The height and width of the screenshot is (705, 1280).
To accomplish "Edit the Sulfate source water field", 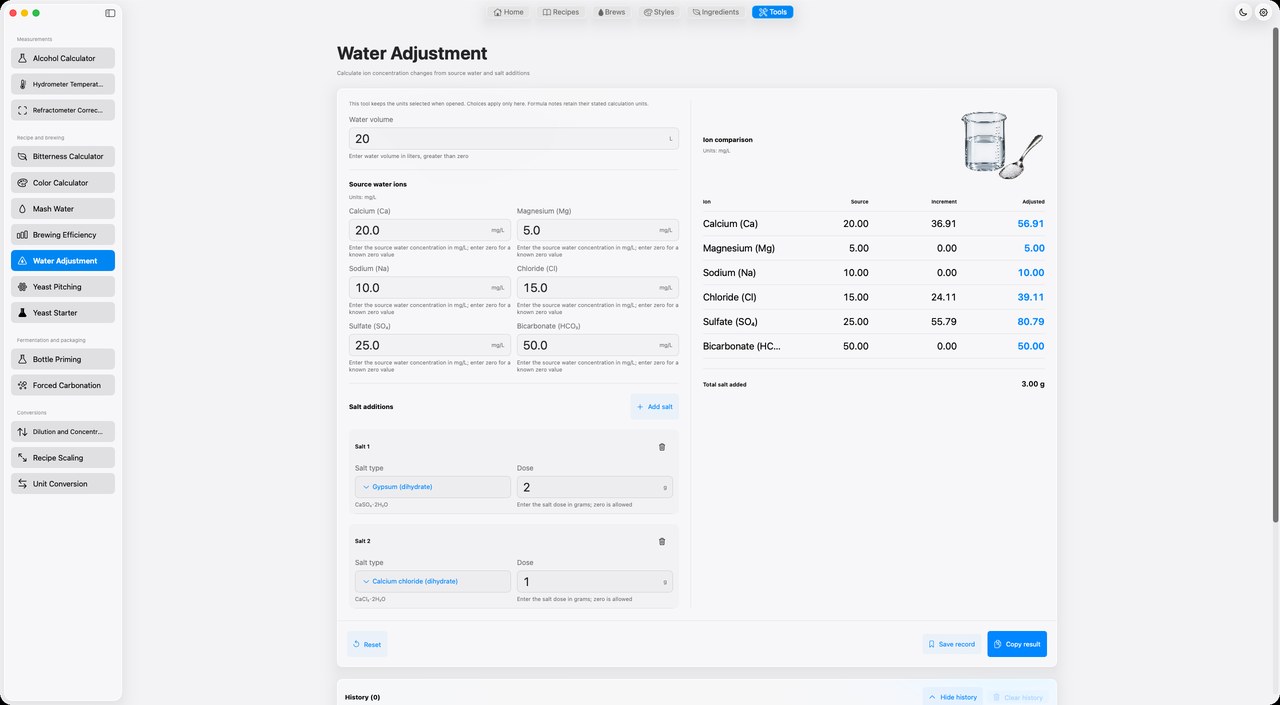I will [x=429, y=345].
